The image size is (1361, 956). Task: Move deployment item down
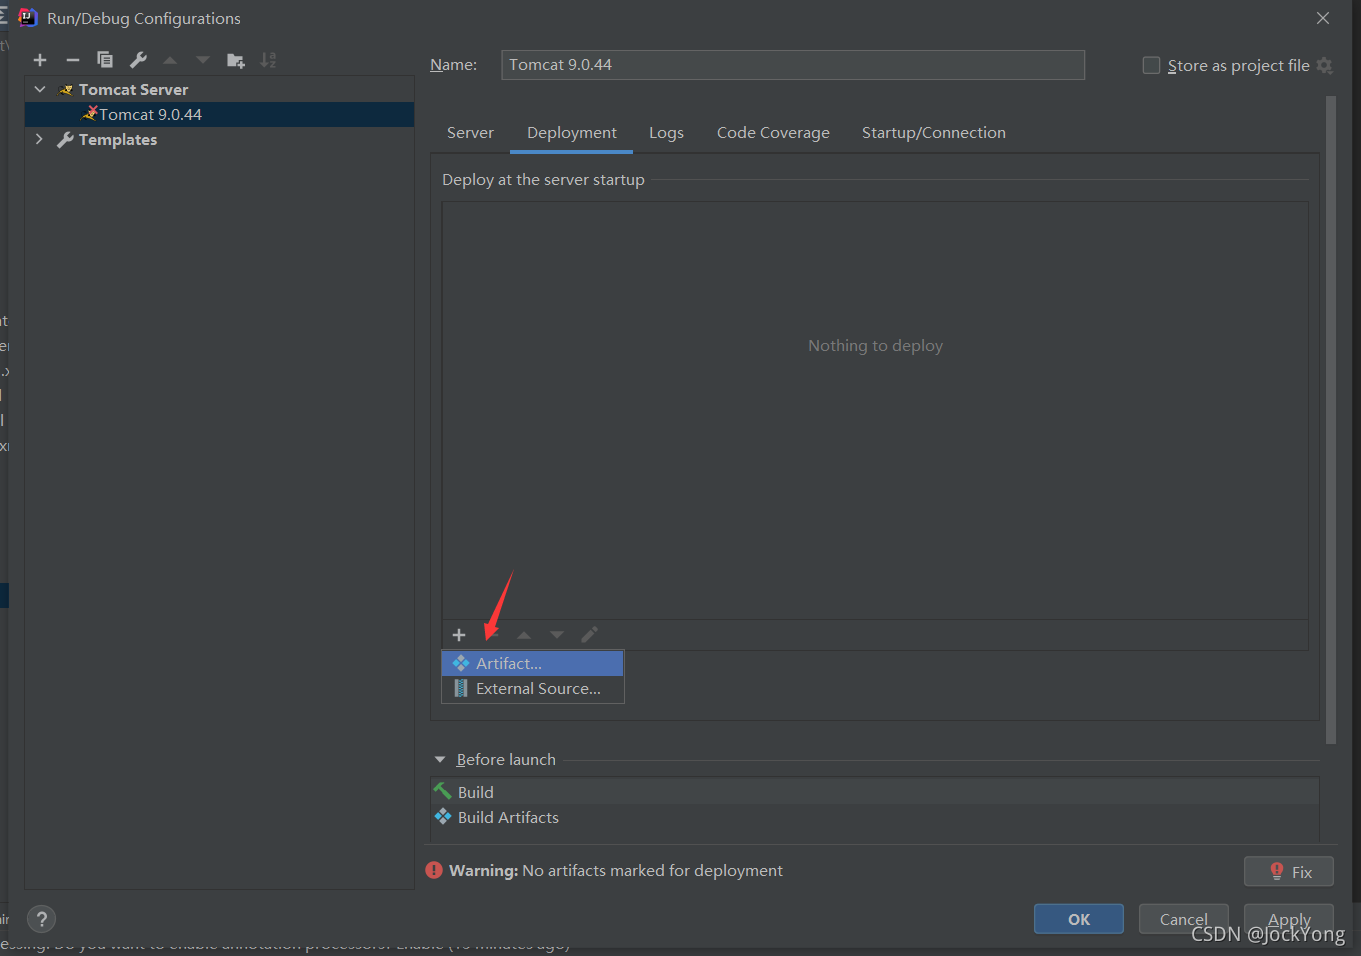tap(557, 635)
